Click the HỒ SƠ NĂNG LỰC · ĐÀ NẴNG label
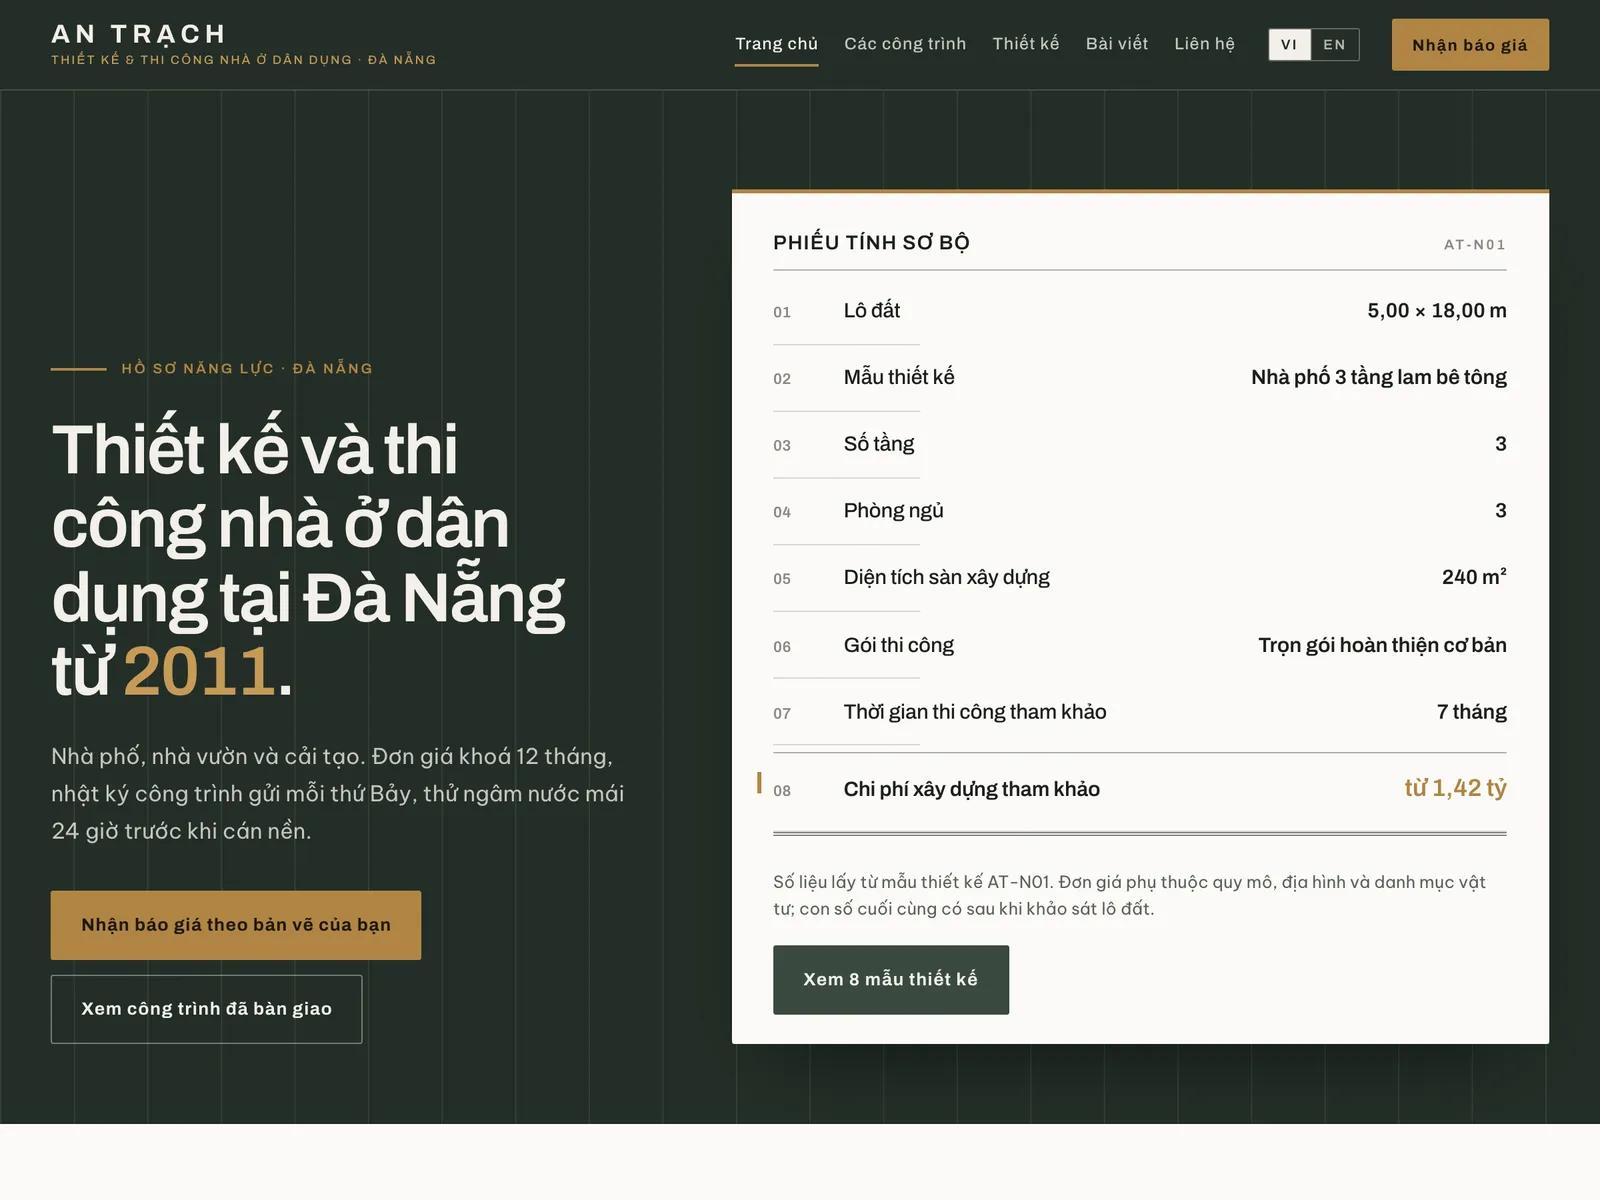1600x1200 pixels. click(x=247, y=368)
